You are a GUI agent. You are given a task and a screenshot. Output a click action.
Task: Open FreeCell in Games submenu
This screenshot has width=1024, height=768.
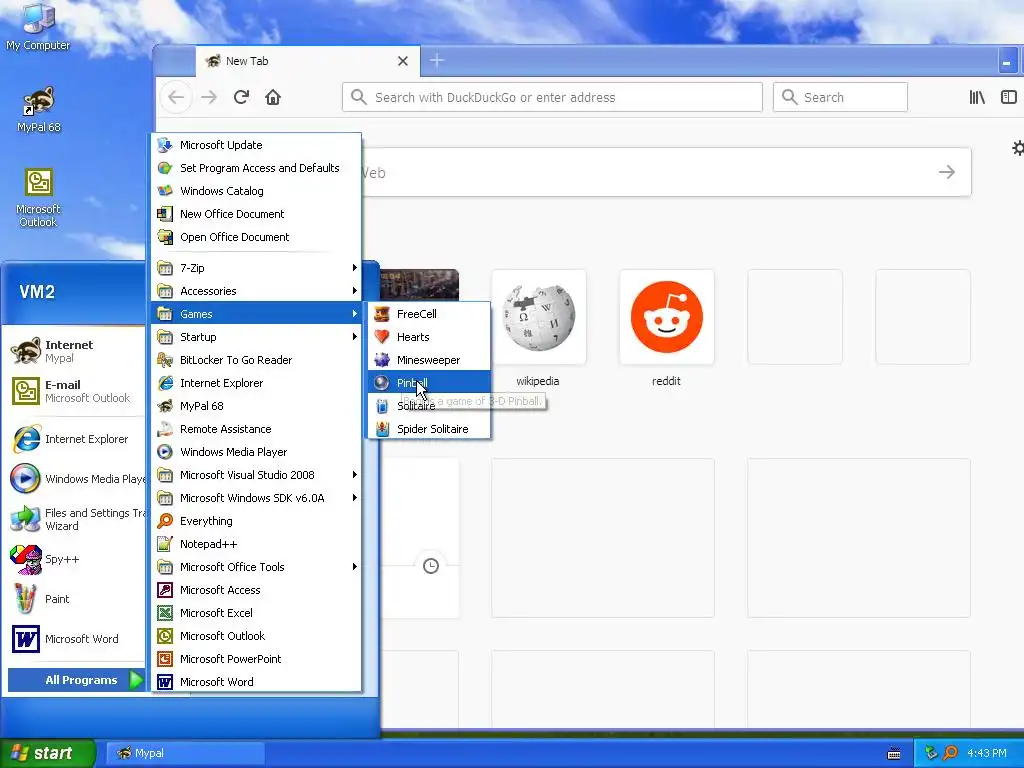point(429,314)
